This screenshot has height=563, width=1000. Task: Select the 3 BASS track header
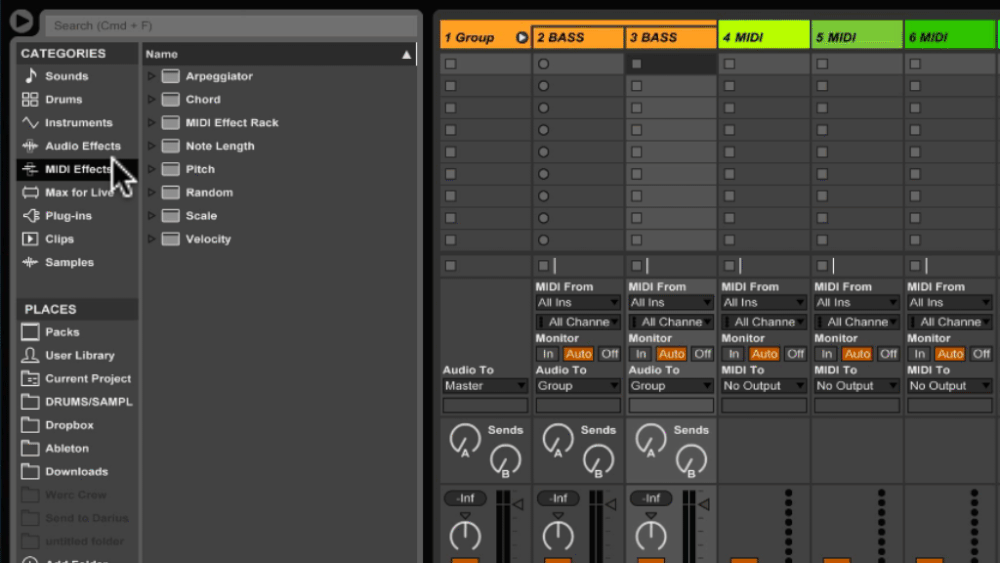point(671,38)
